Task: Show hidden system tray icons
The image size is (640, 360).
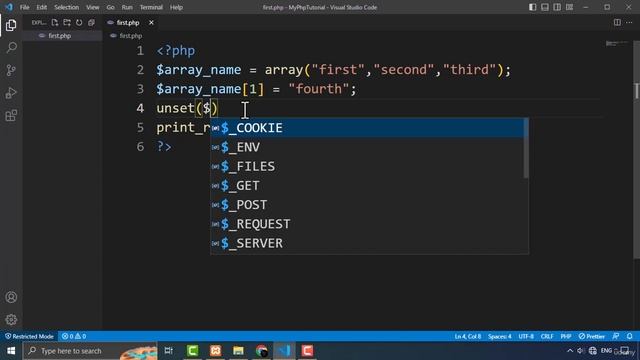Action: click(570, 351)
